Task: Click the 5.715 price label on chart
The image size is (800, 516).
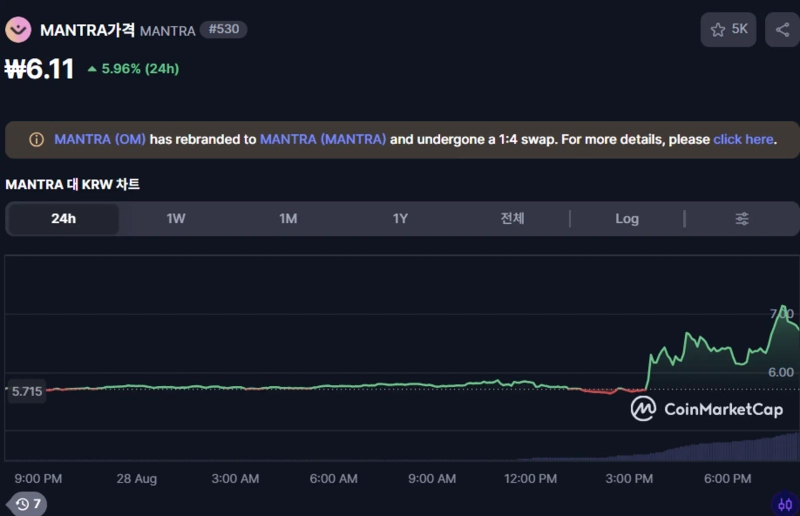Action: point(27,391)
